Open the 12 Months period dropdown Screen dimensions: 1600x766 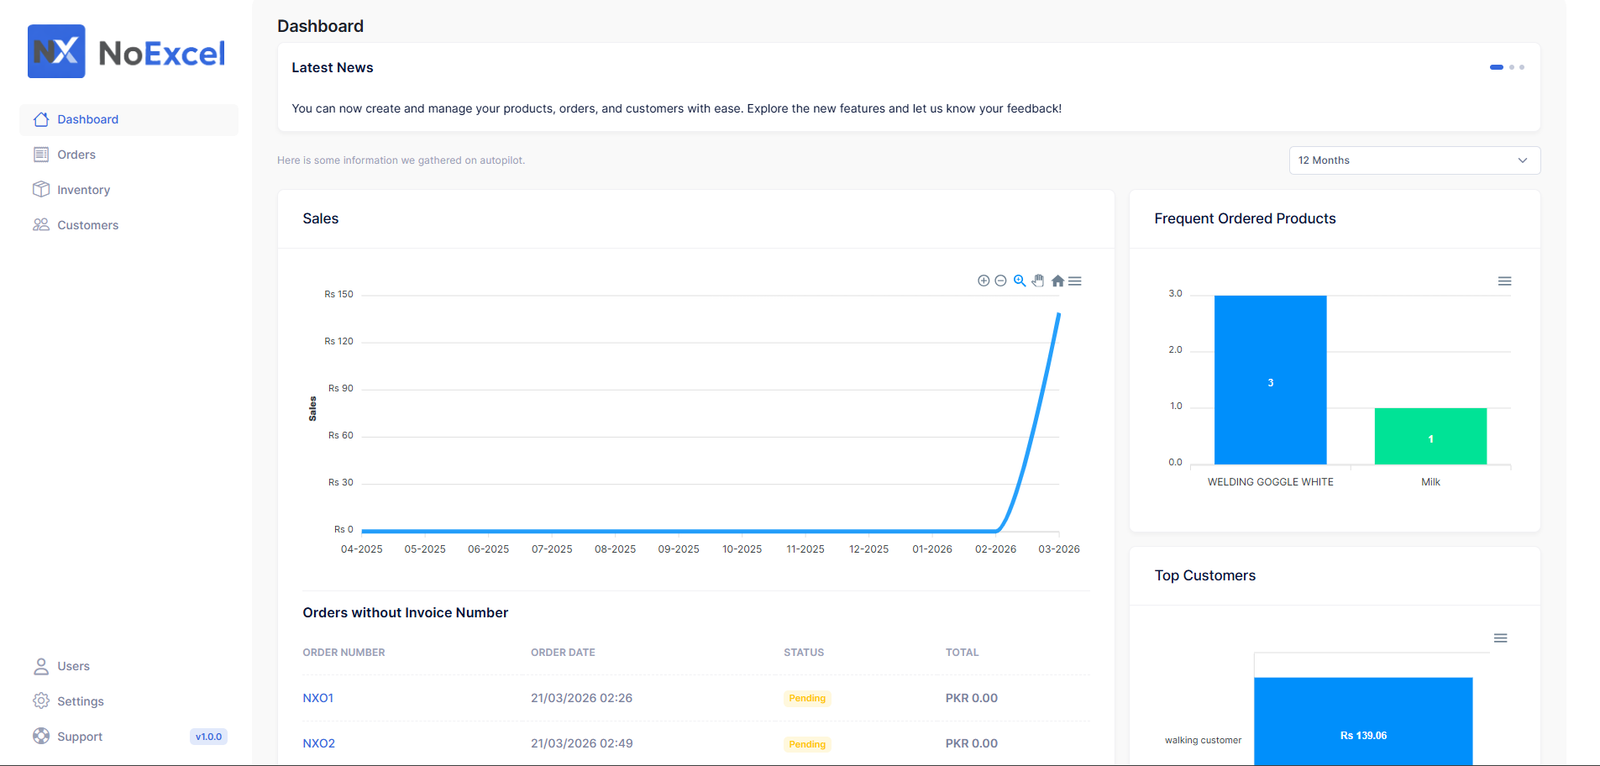[1414, 160]
